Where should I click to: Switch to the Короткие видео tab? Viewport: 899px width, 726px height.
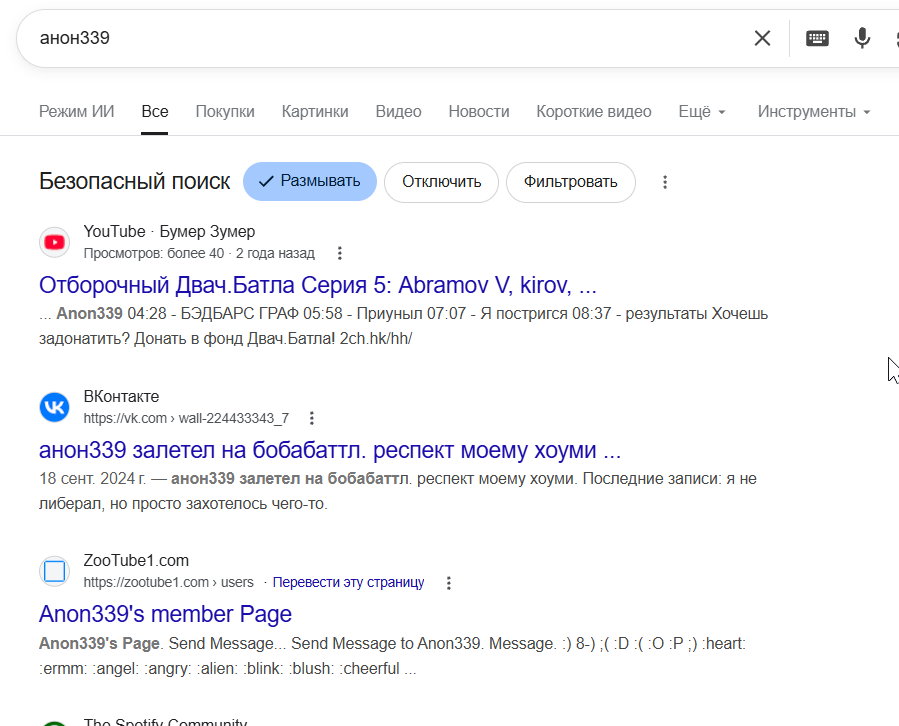point(593,111)
